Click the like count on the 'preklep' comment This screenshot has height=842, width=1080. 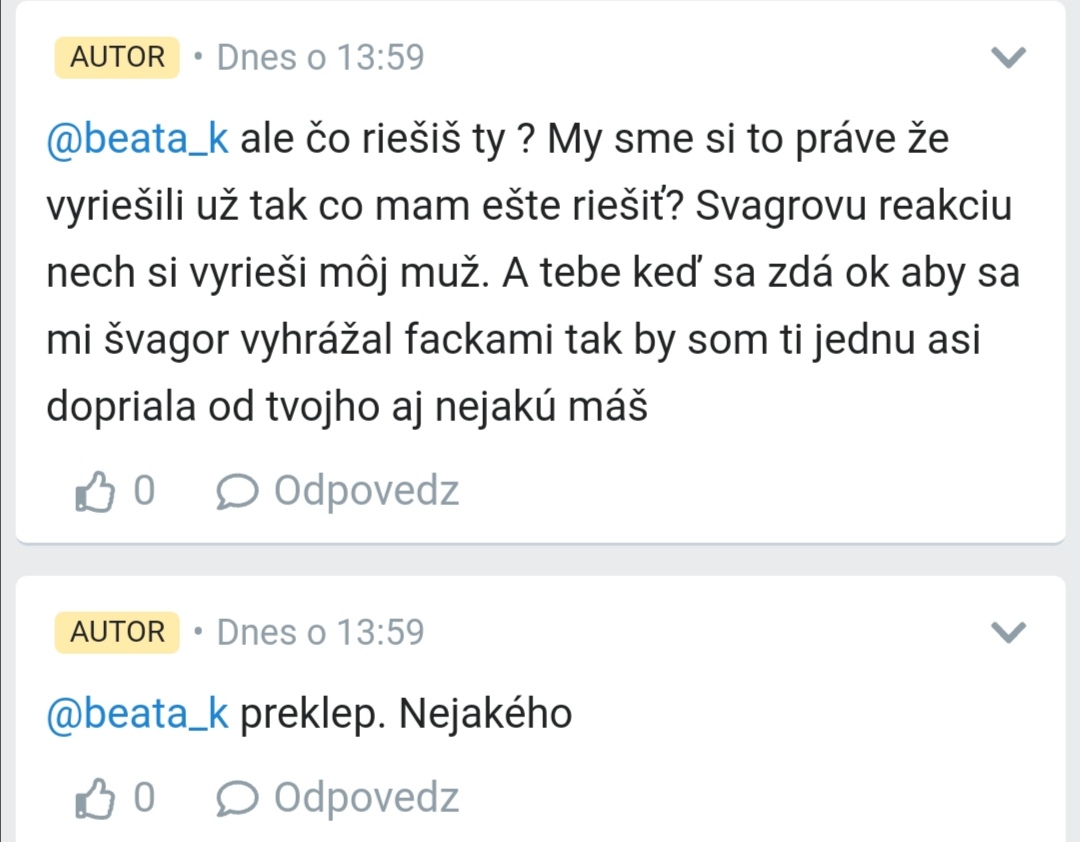144,797
